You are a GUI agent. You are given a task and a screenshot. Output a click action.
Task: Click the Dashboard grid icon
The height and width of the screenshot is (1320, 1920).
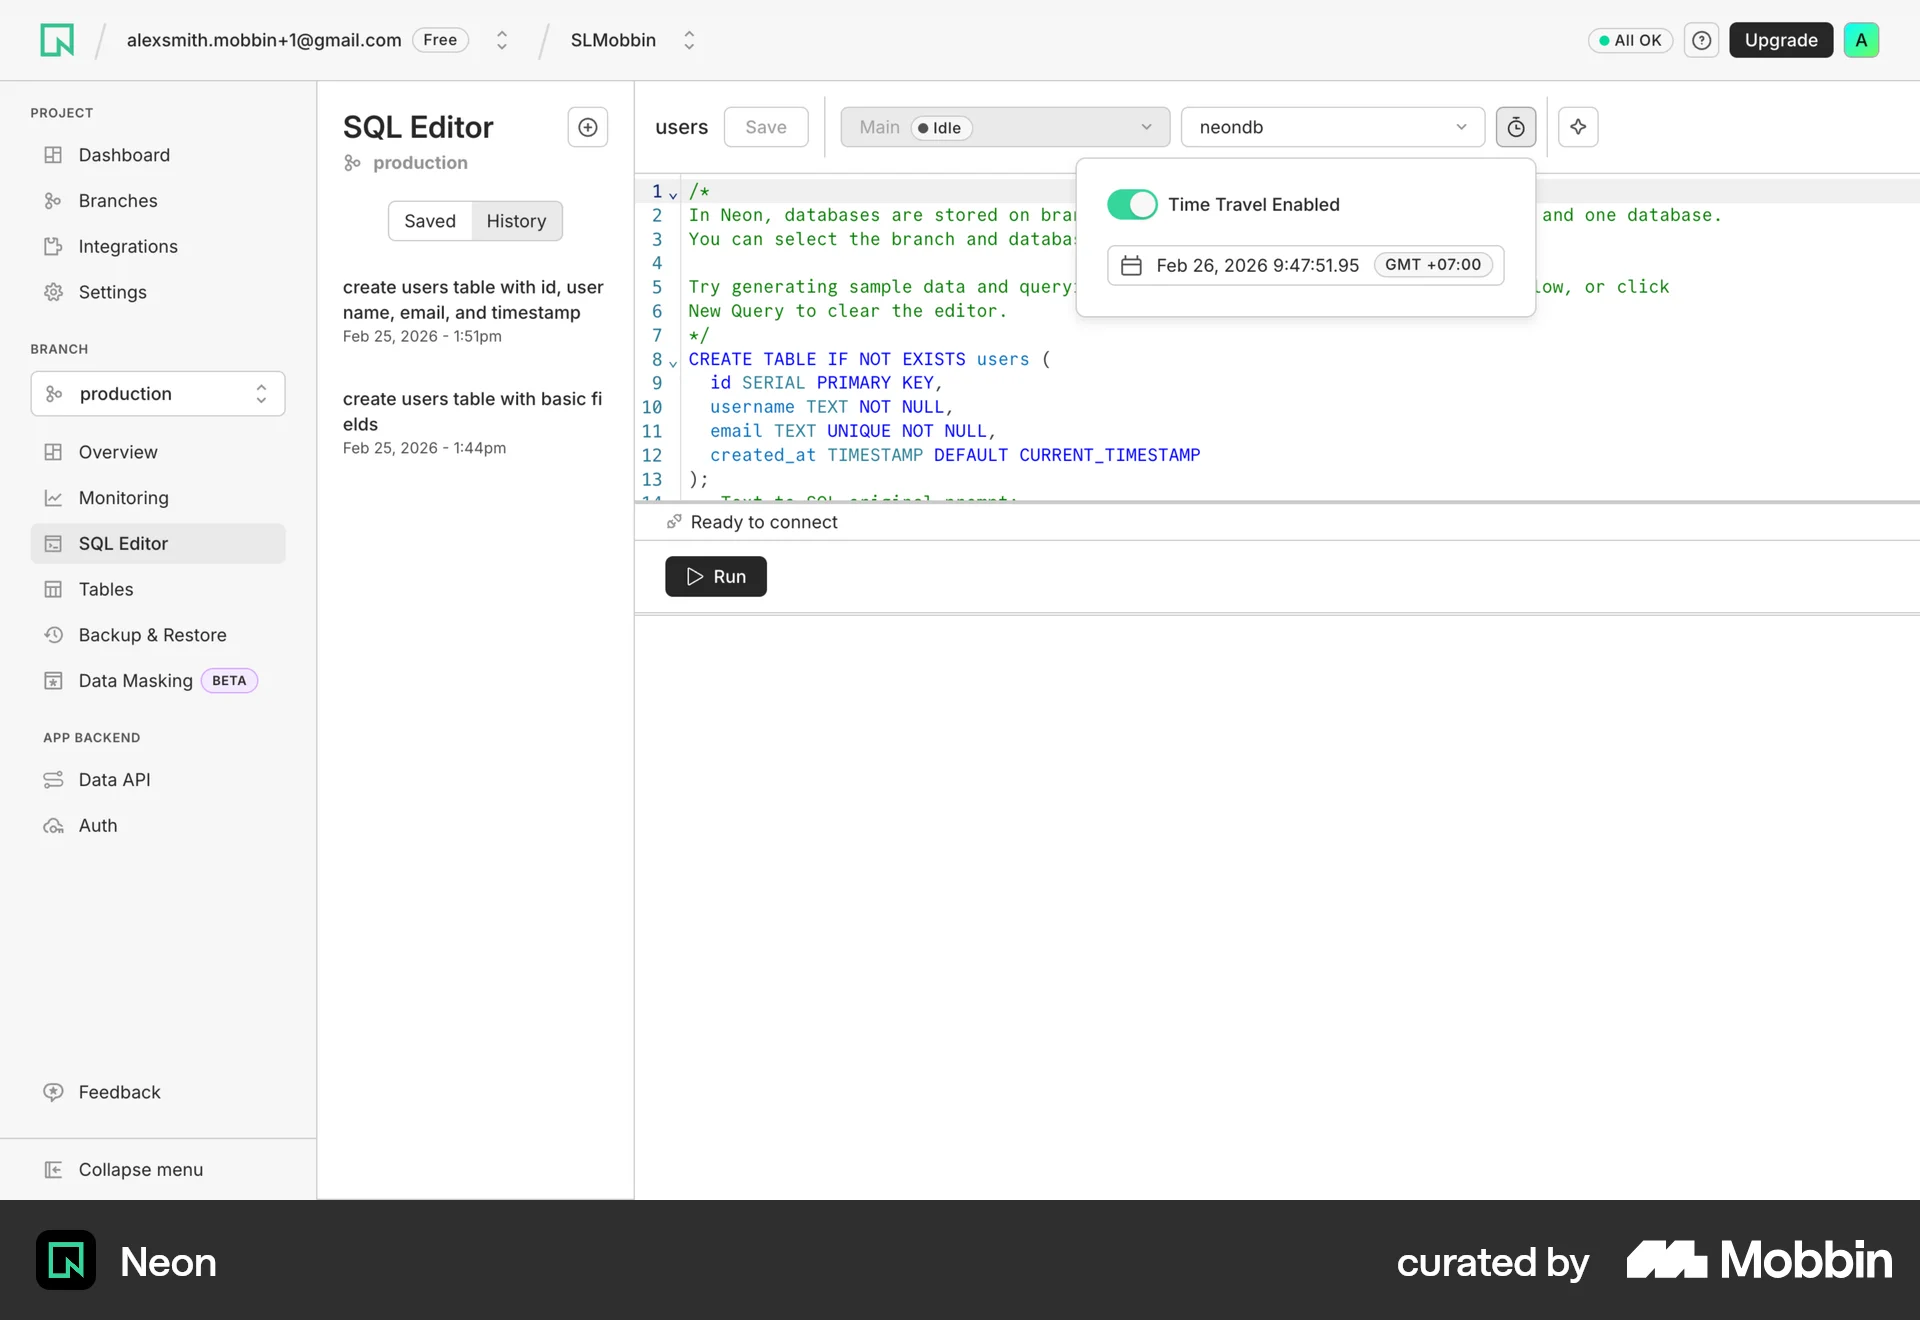tap(53, 155)
